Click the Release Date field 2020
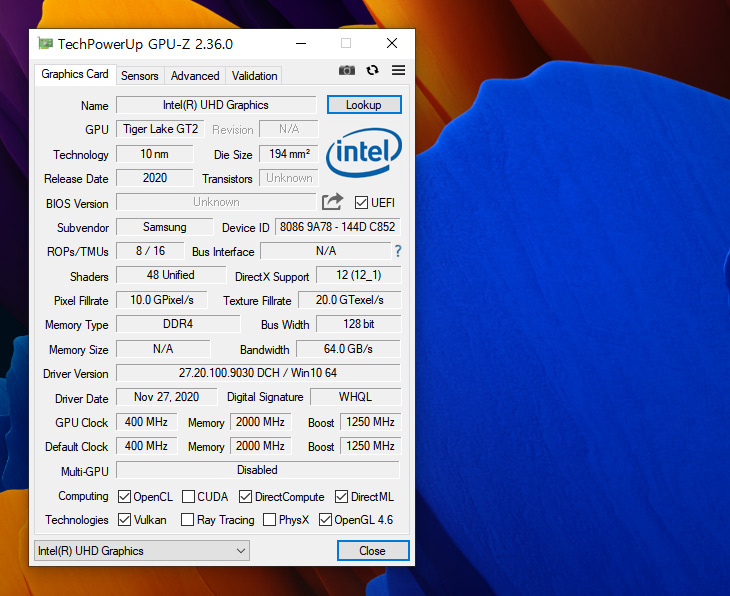 pos(155,178)
